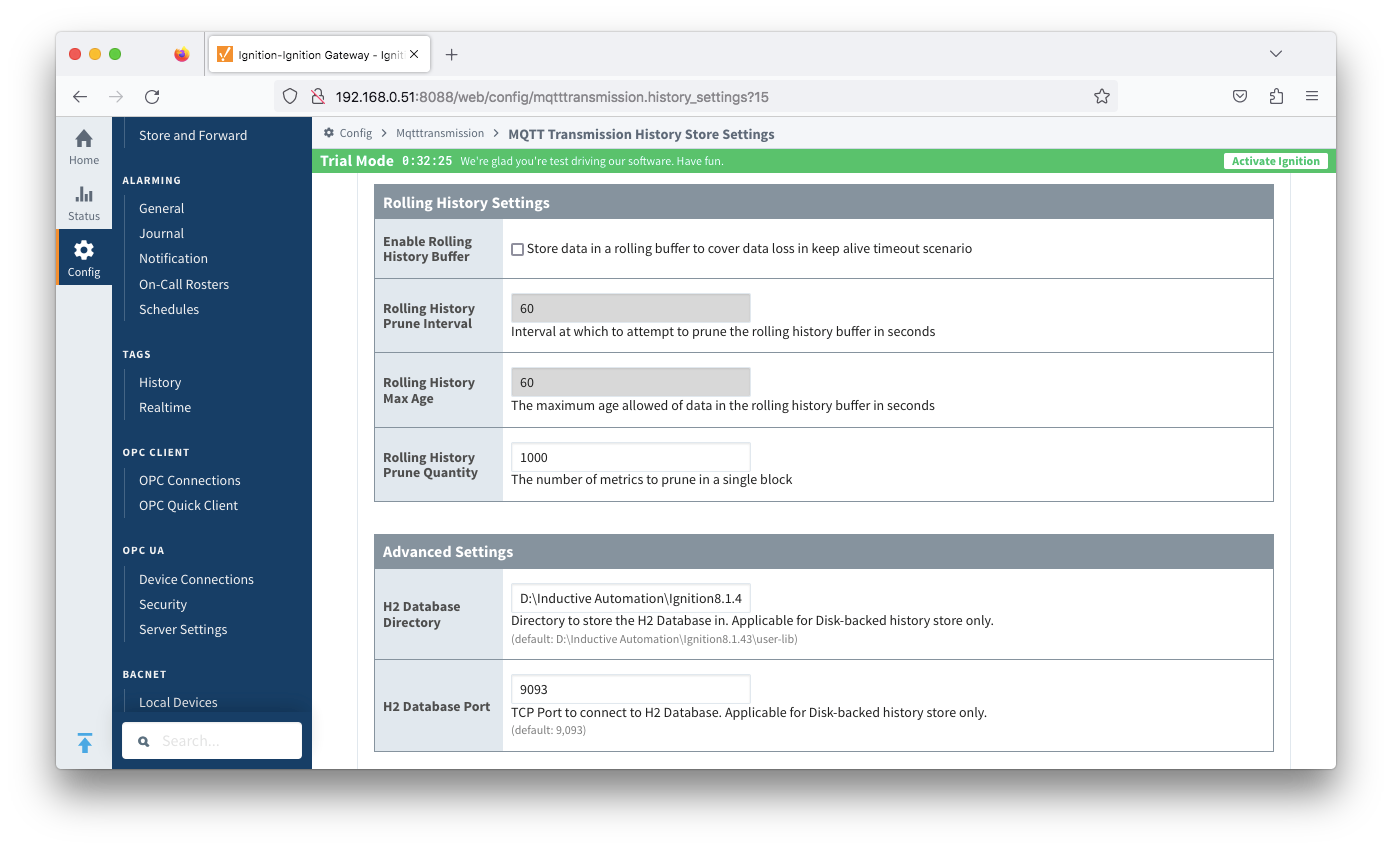Click the Firefox logo icon beside the tab

click(181, 55)
